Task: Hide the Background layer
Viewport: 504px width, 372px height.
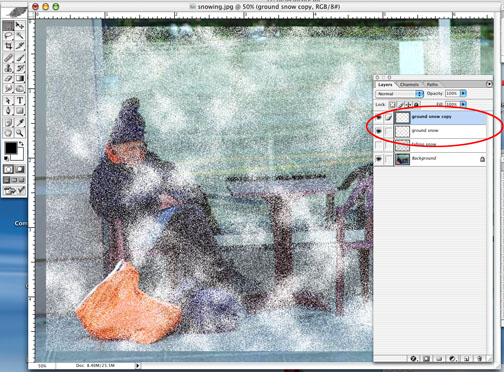Action: (x=379, y=159)
